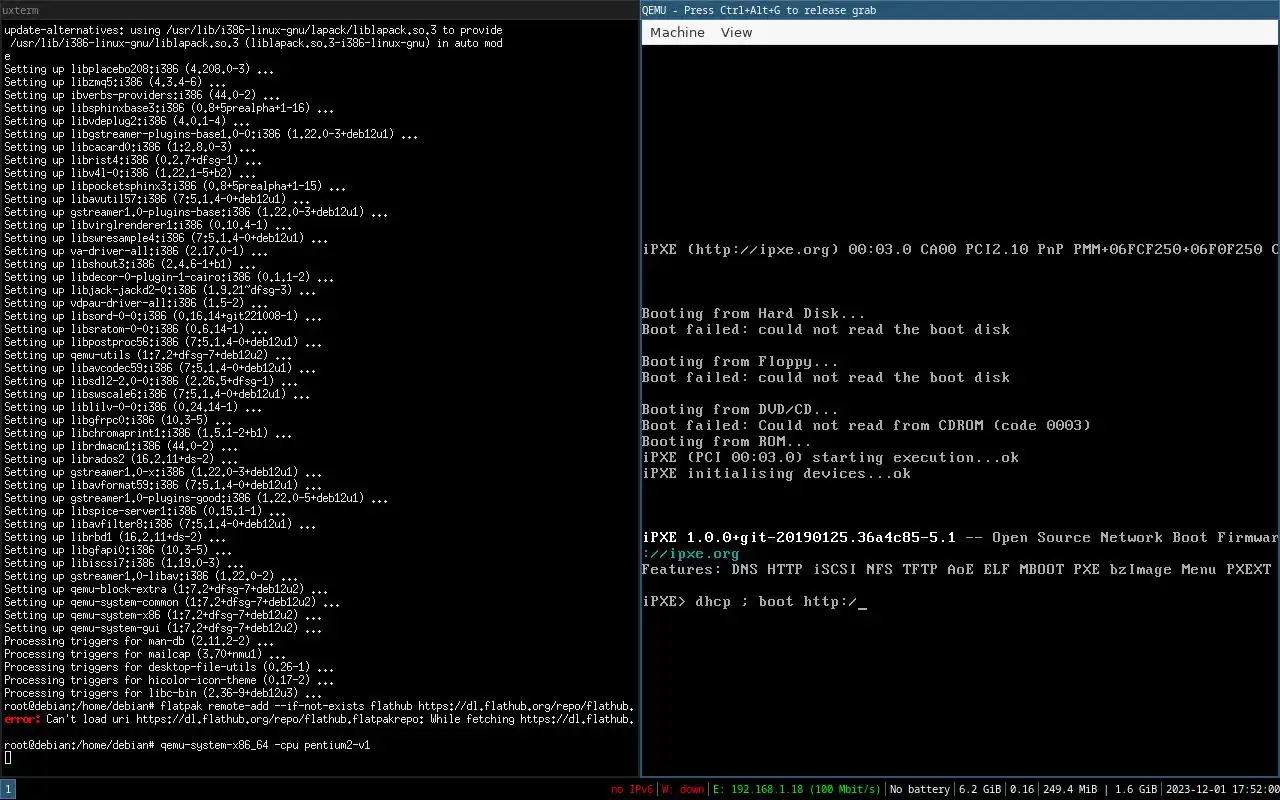Click the 'Features: DNS HTTP iSCSI' line
Viewport: 1280px width, 800px height.
(957, 569)
